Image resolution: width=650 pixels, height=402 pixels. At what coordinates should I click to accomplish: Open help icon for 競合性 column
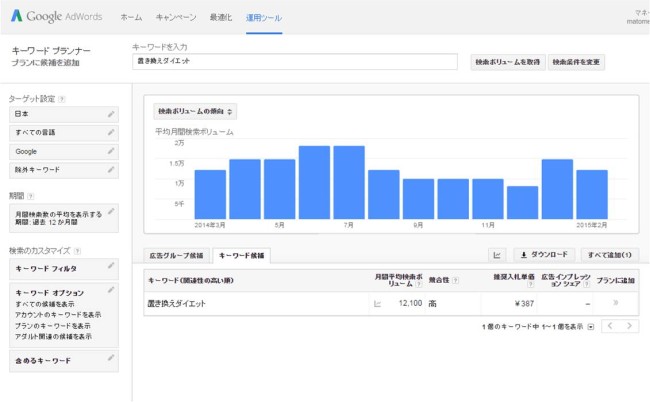(x=455, y=281)
